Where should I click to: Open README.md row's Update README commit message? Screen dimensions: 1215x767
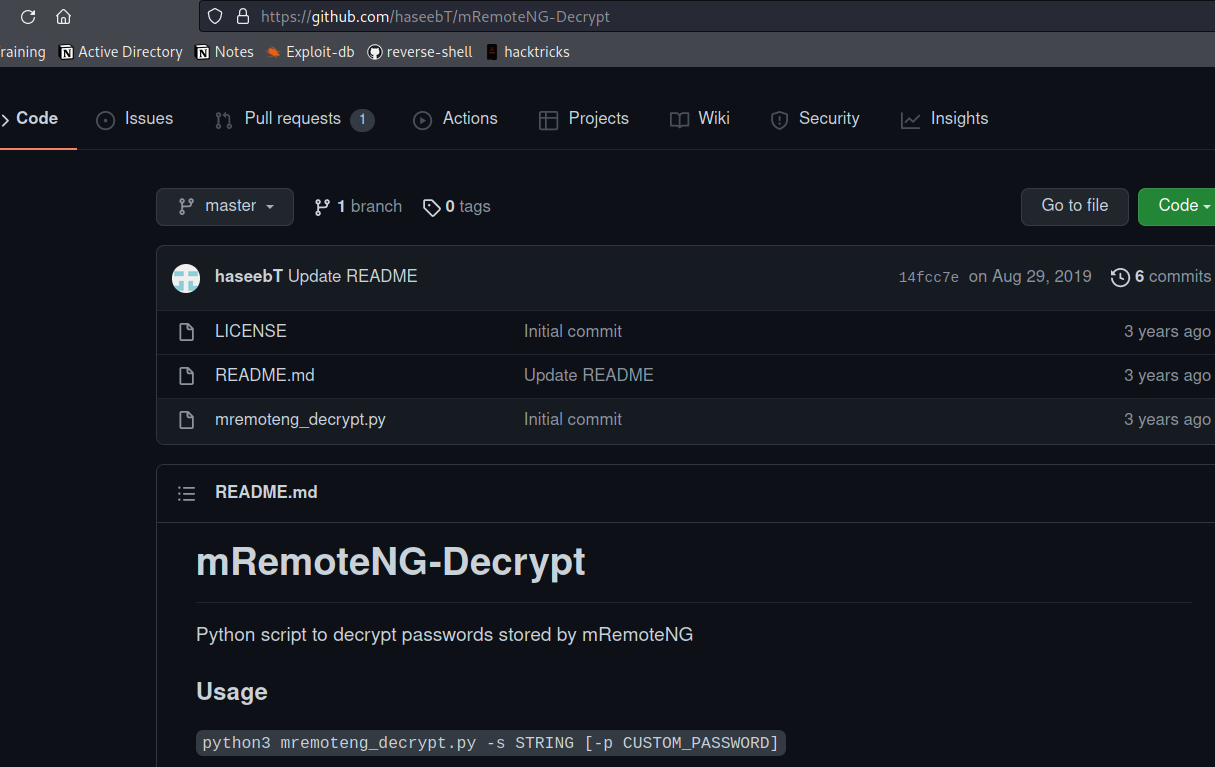589,376
